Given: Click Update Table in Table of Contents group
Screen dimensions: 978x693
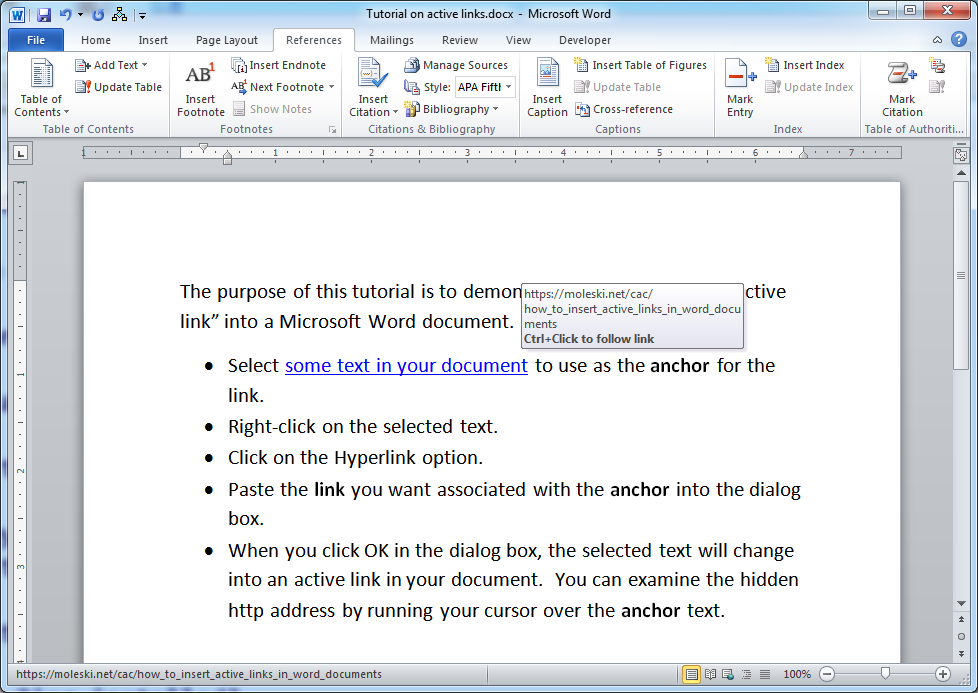Looking at the screenshot, I should (119, 87).
